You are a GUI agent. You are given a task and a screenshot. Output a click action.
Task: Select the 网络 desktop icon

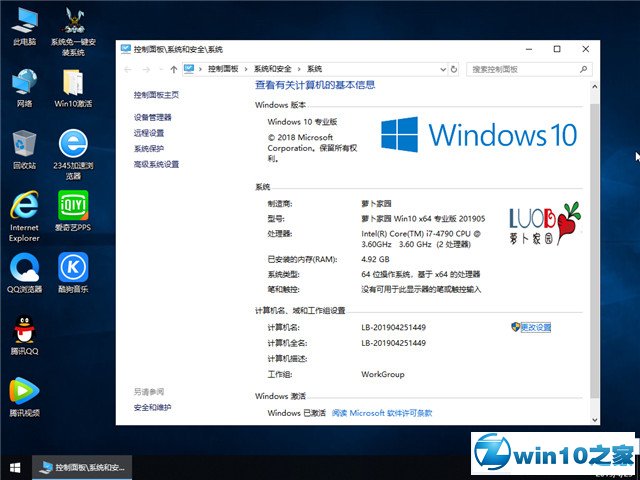pyautogui.click(x=24, y=88)
